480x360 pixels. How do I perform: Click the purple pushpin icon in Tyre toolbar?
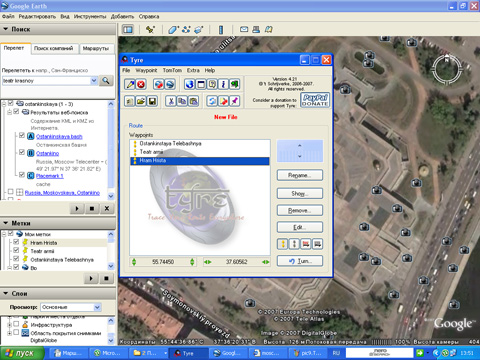(235, 101)
